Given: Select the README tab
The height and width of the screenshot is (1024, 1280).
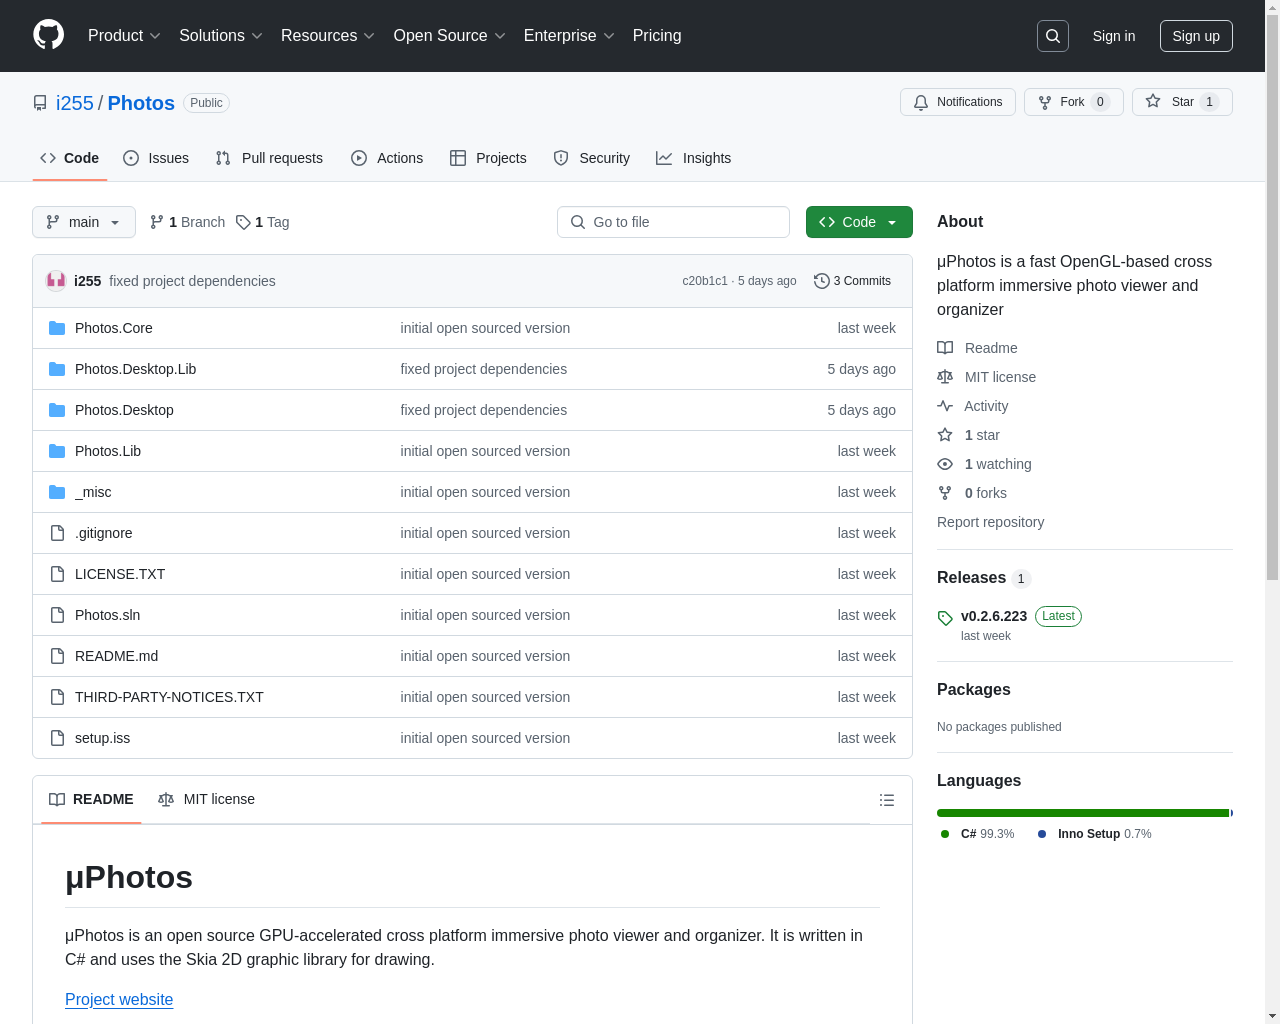Looking at the screenshot, I should tap(91, 799).
